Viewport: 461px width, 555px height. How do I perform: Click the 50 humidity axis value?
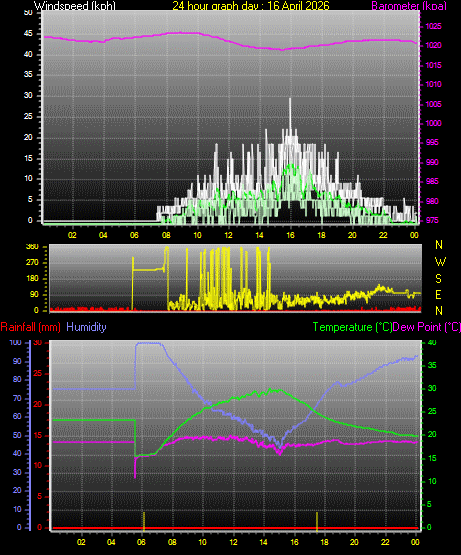point(17,435)
